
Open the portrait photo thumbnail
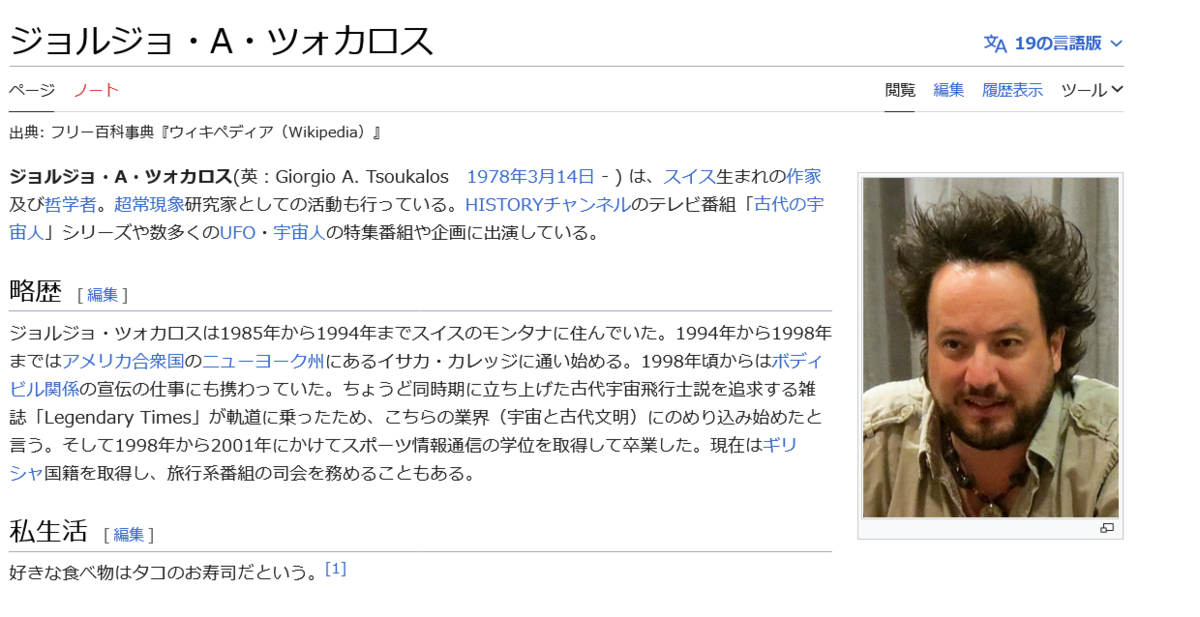click(991, 347)
